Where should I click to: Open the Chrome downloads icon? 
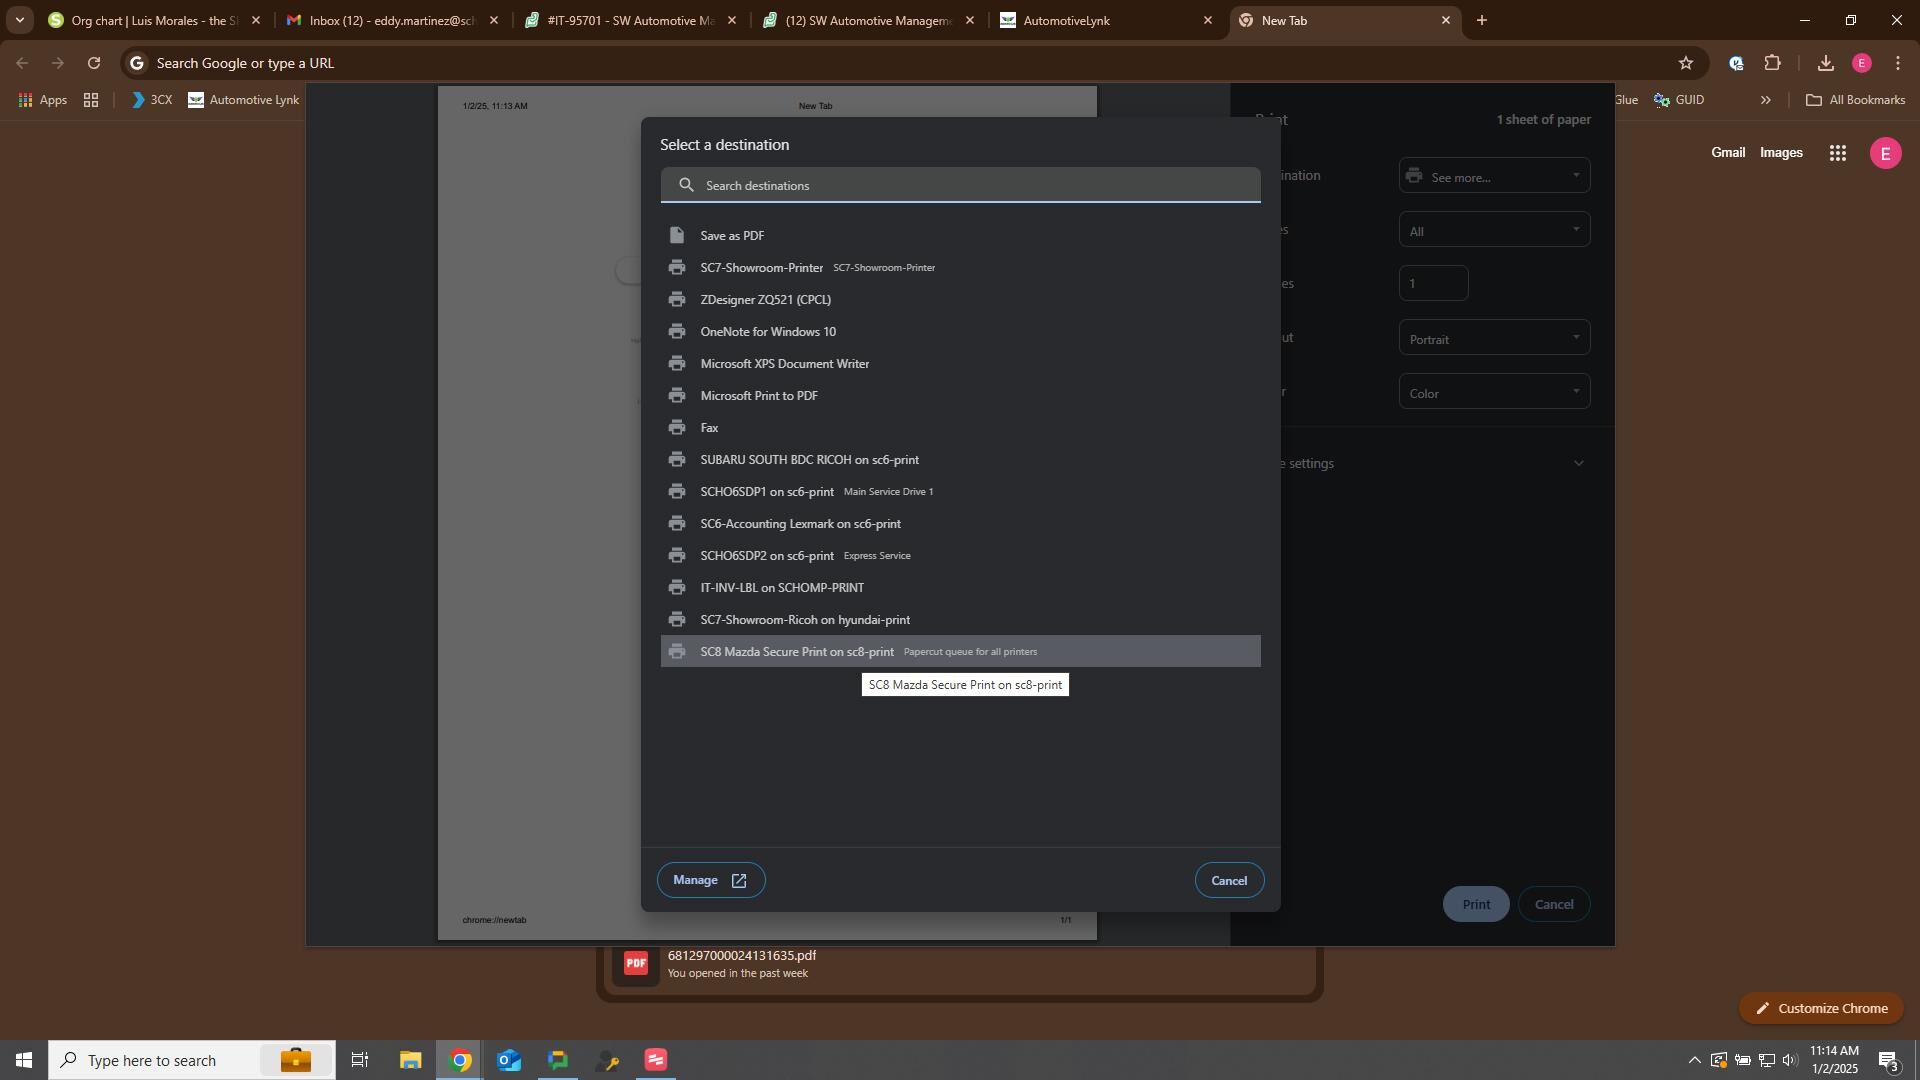1825,63
